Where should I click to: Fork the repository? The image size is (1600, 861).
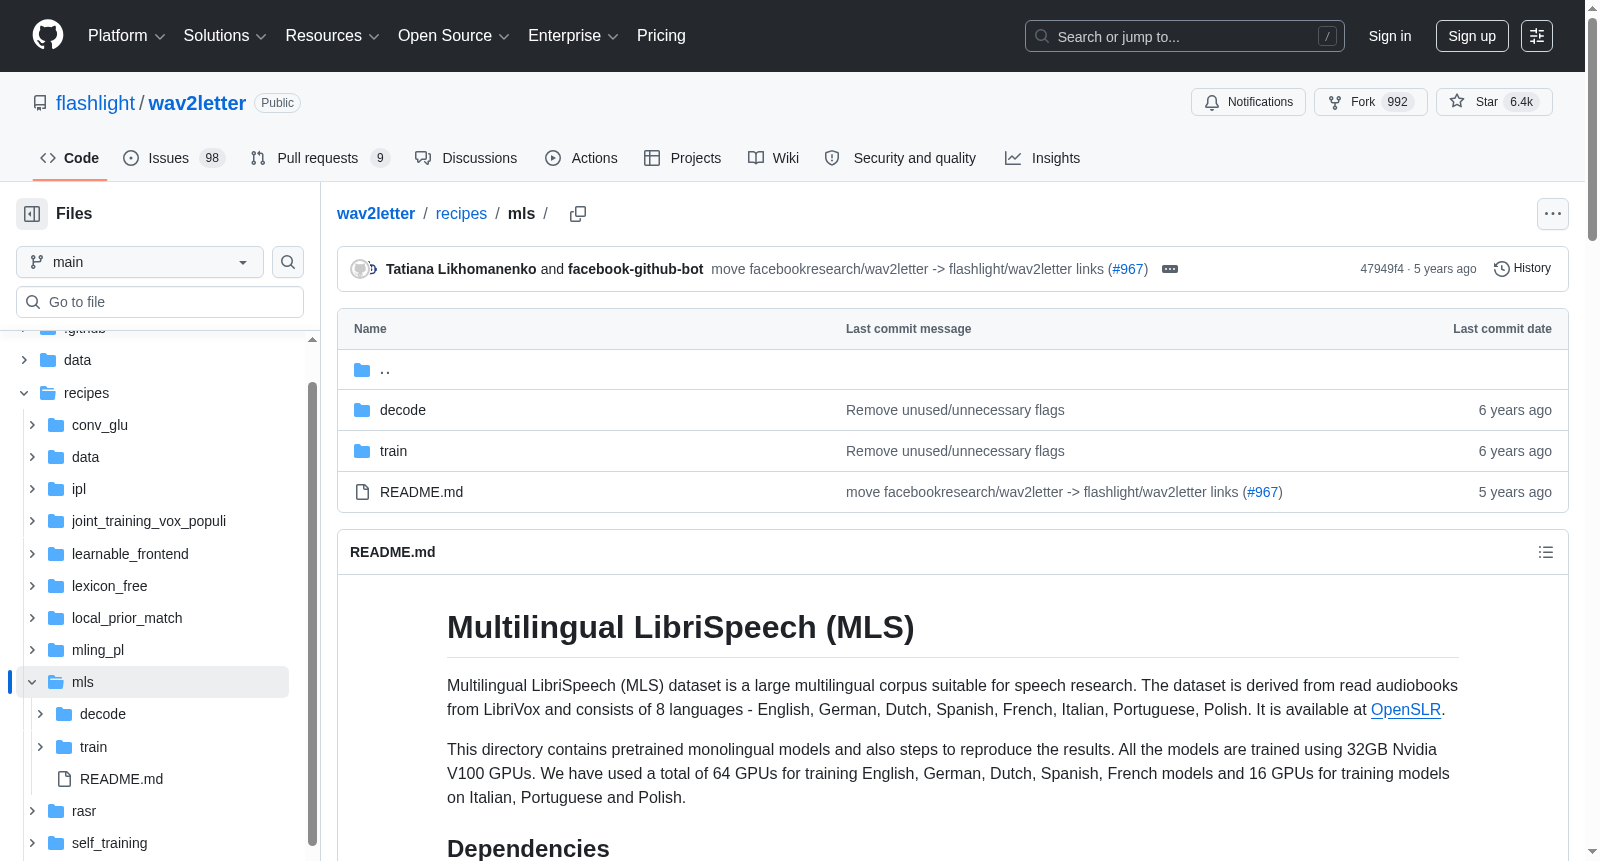pos(1370,102)
